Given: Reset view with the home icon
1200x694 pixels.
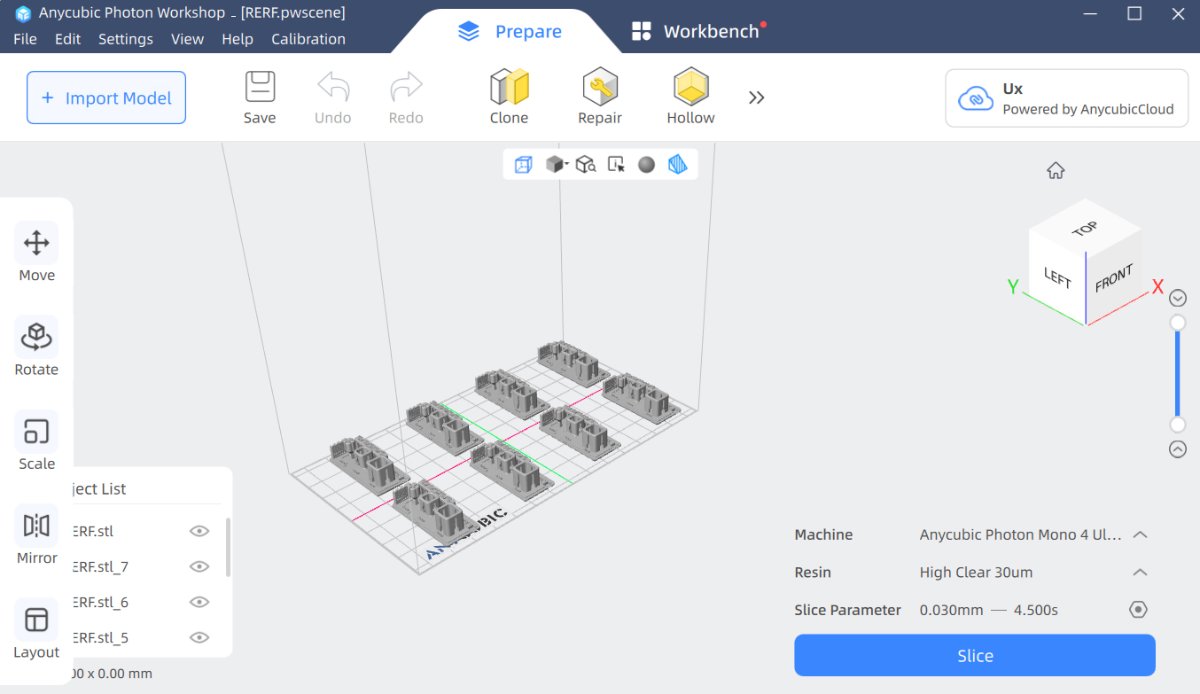Looking at the screenshot, I should (1056, 171).
